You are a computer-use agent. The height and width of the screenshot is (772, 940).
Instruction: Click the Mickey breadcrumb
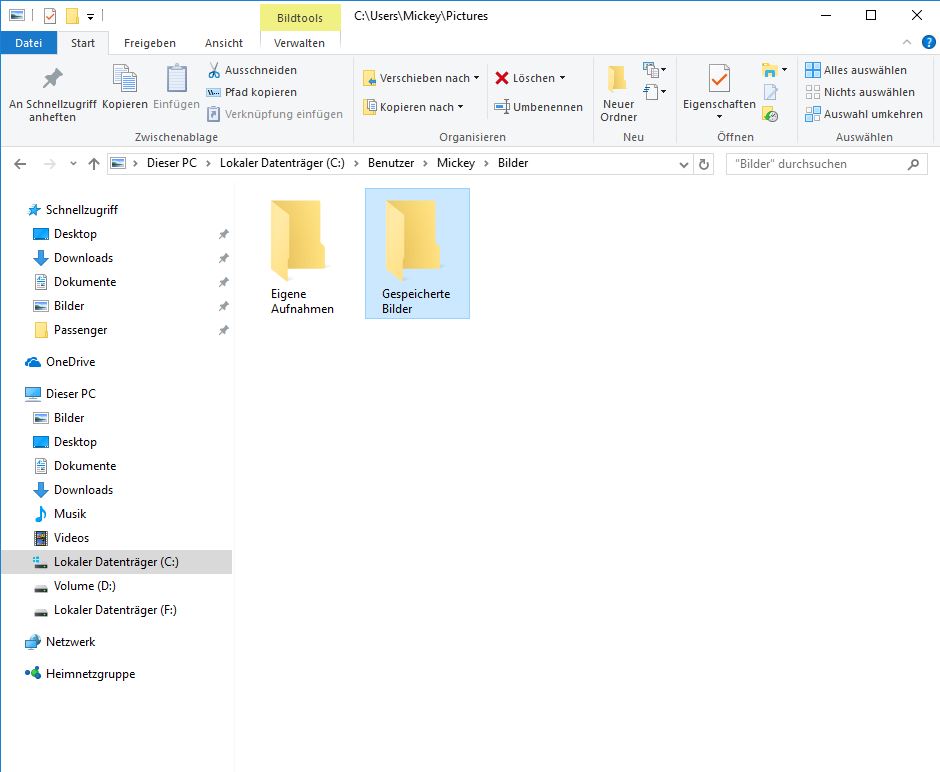pyautogui.click(x=456, y=163)
